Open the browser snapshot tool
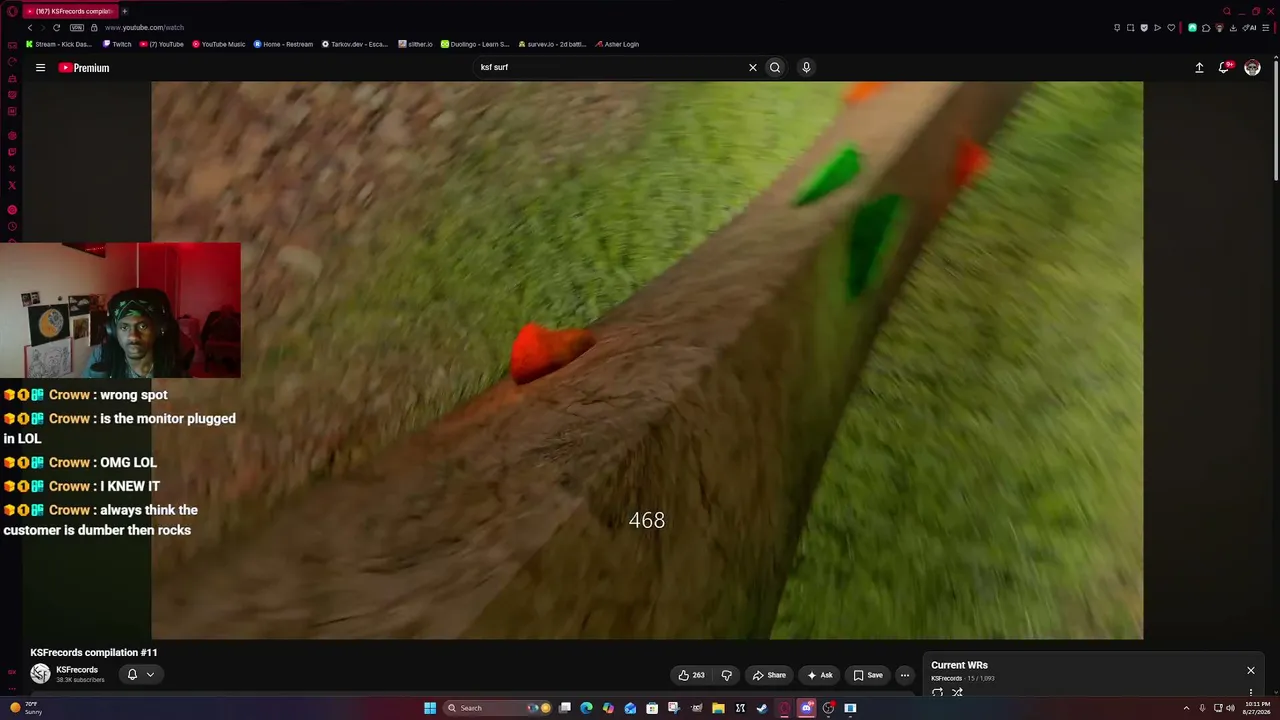 tap(1130, 28)
